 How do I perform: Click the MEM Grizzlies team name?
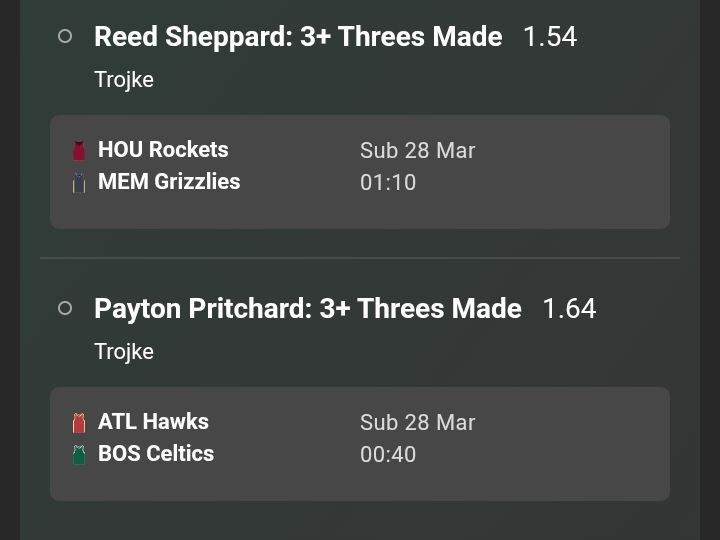[169, 182]
